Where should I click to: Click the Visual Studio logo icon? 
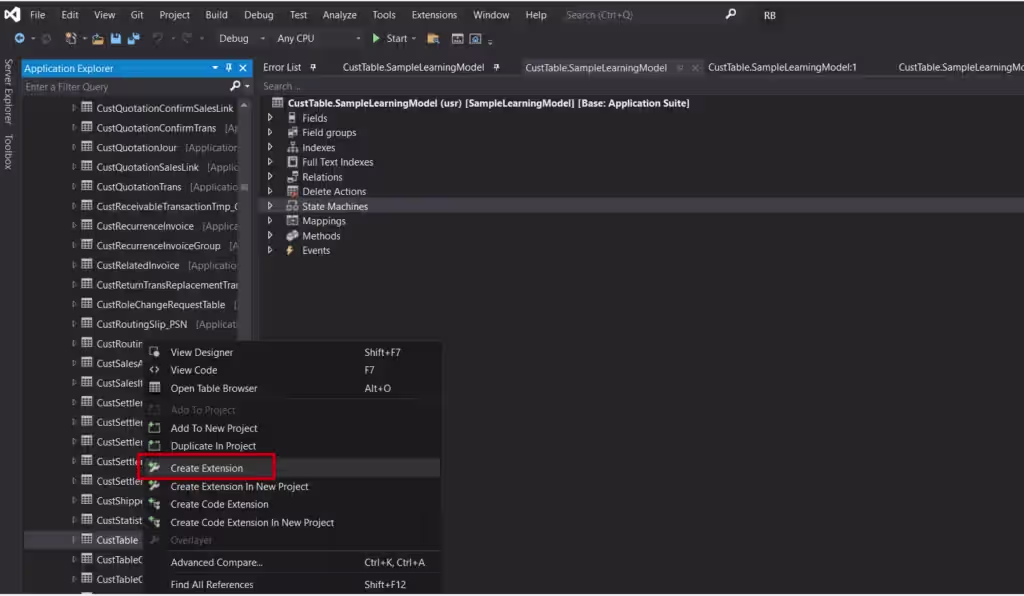point(12,14)
